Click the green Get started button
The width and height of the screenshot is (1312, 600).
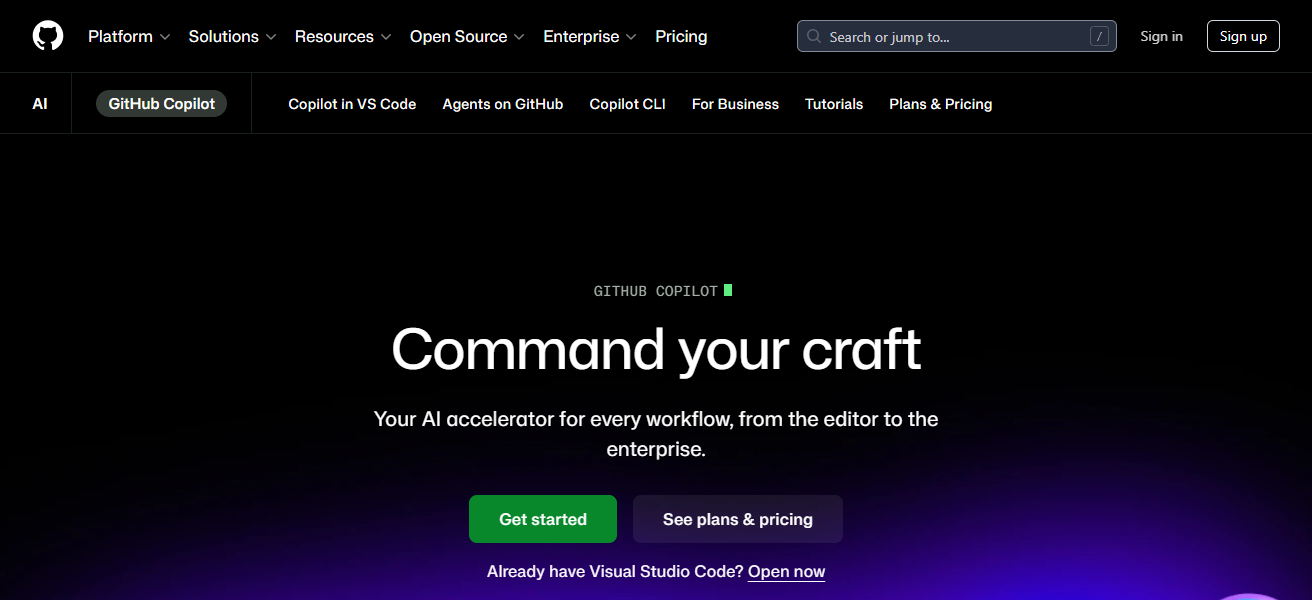[x=543, y=519]
